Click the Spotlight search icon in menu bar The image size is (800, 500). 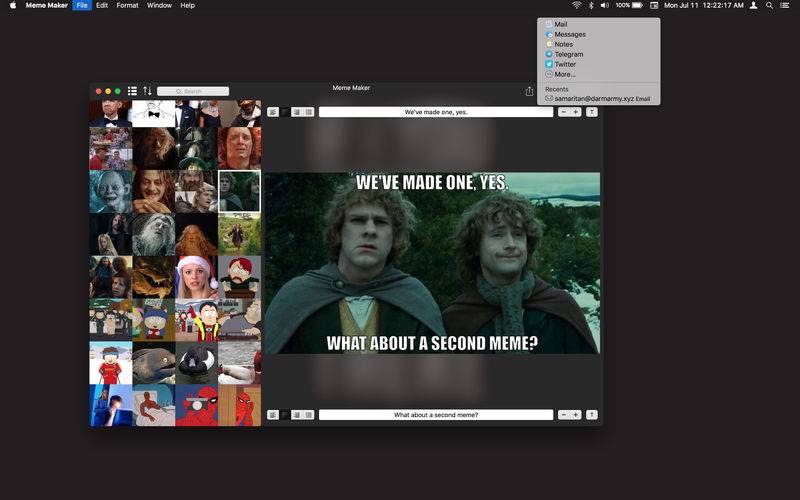[769, 5]
